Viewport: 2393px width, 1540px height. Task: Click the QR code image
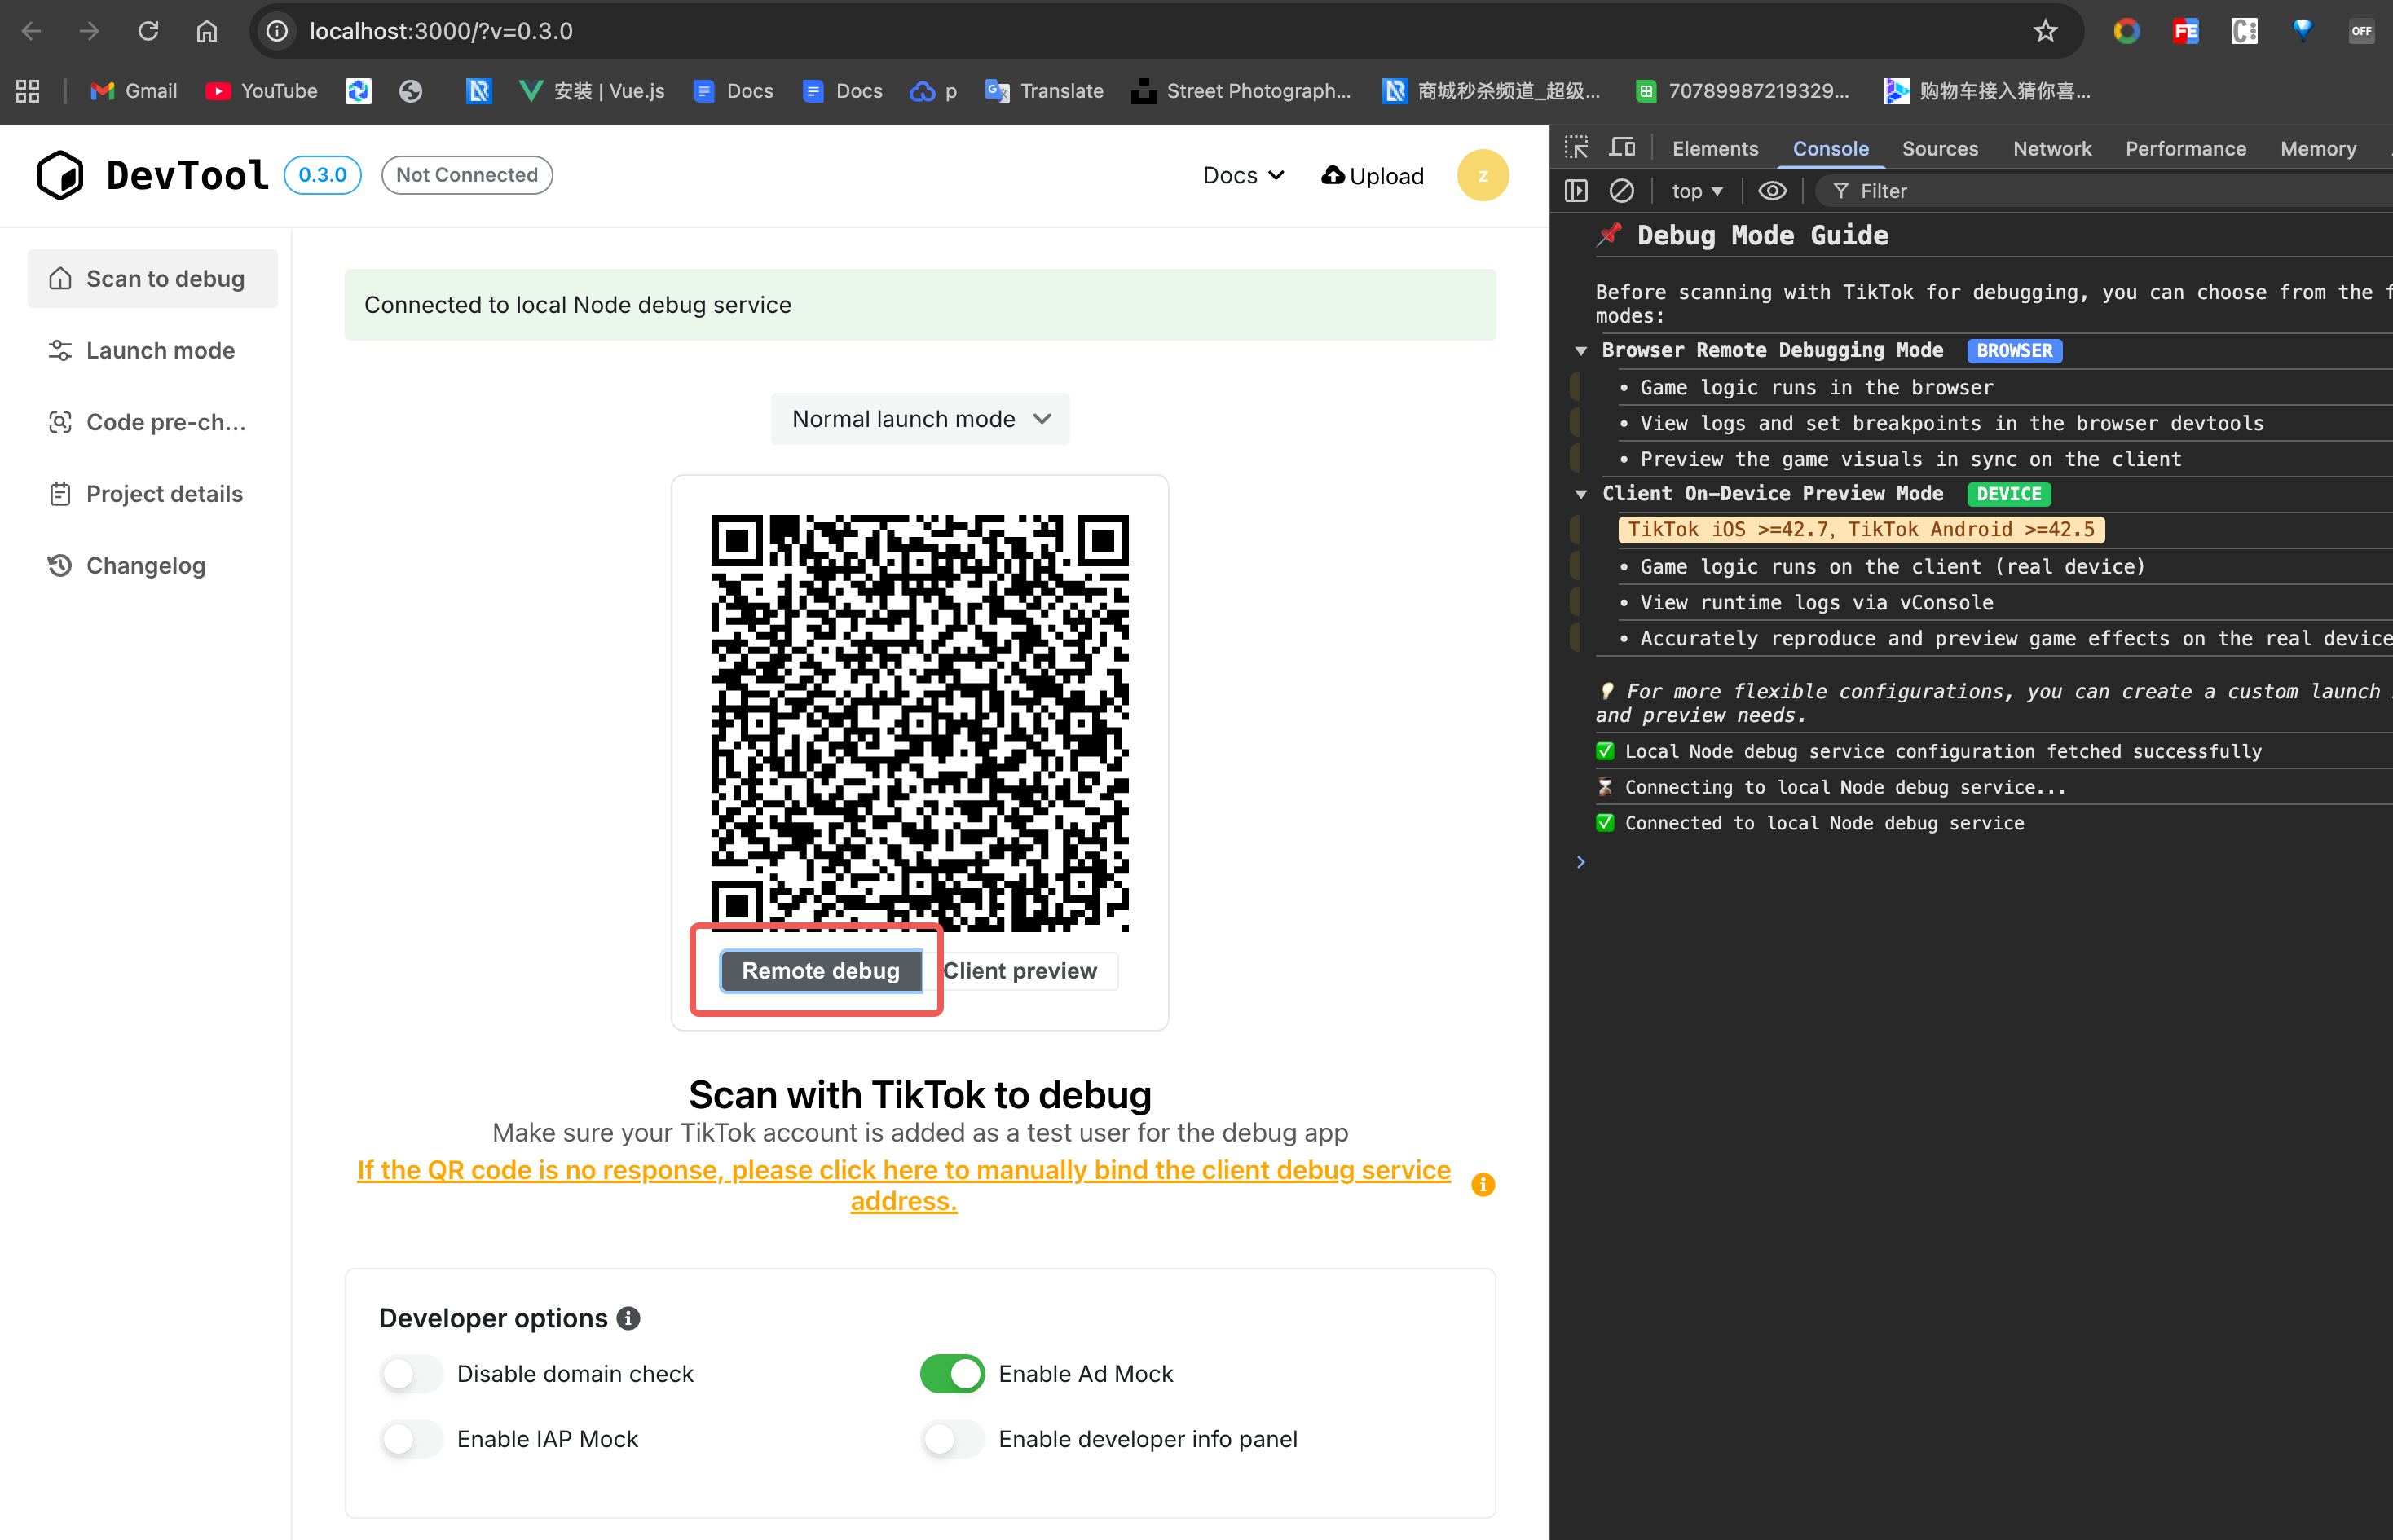pos(920,722)
